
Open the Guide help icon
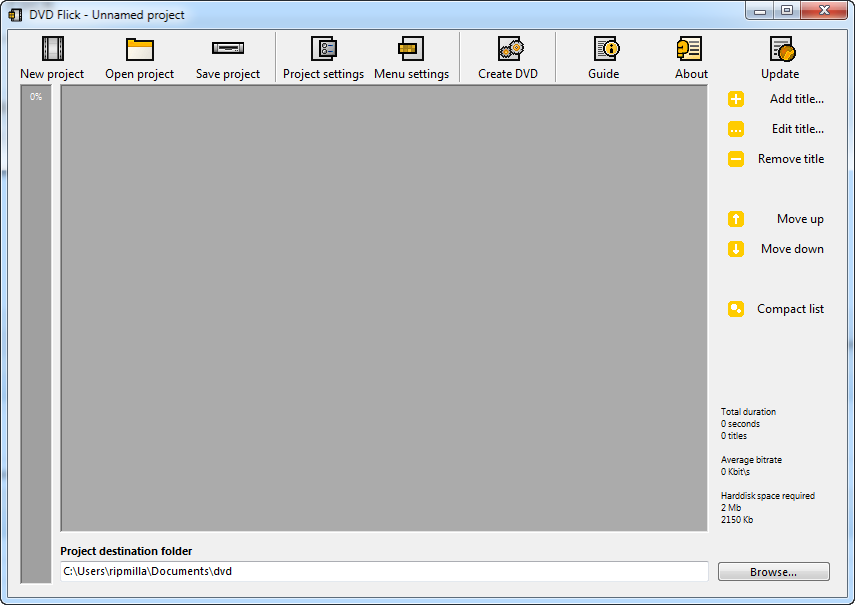click(x=604, y=49)
